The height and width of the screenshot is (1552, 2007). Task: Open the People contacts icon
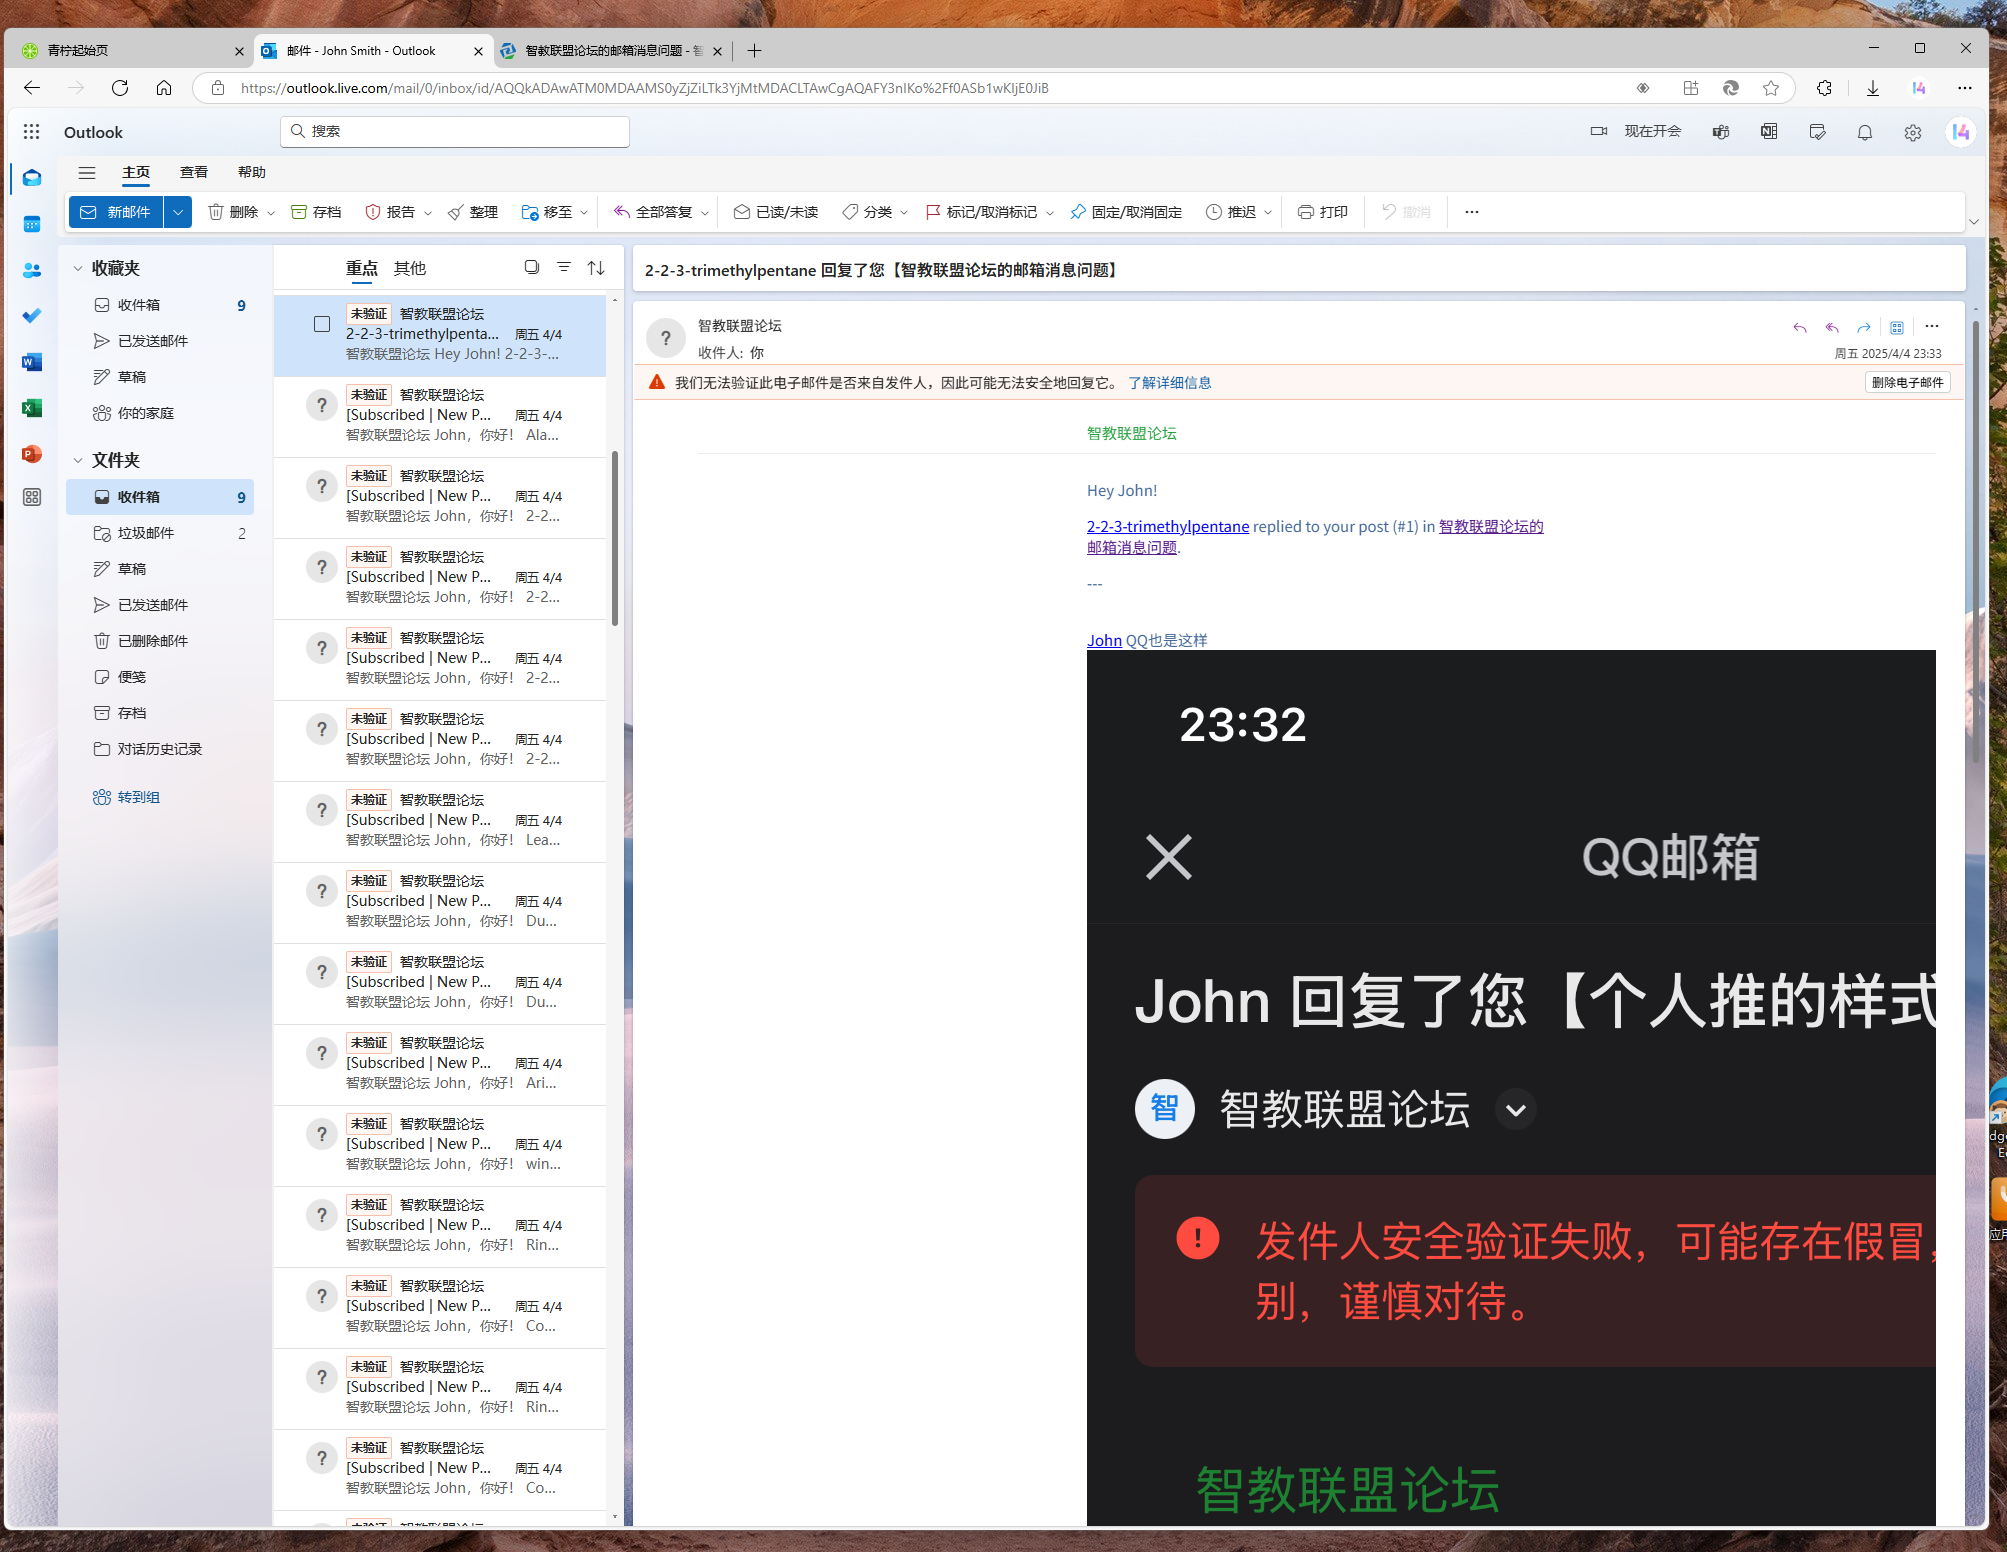coord(32,270)
